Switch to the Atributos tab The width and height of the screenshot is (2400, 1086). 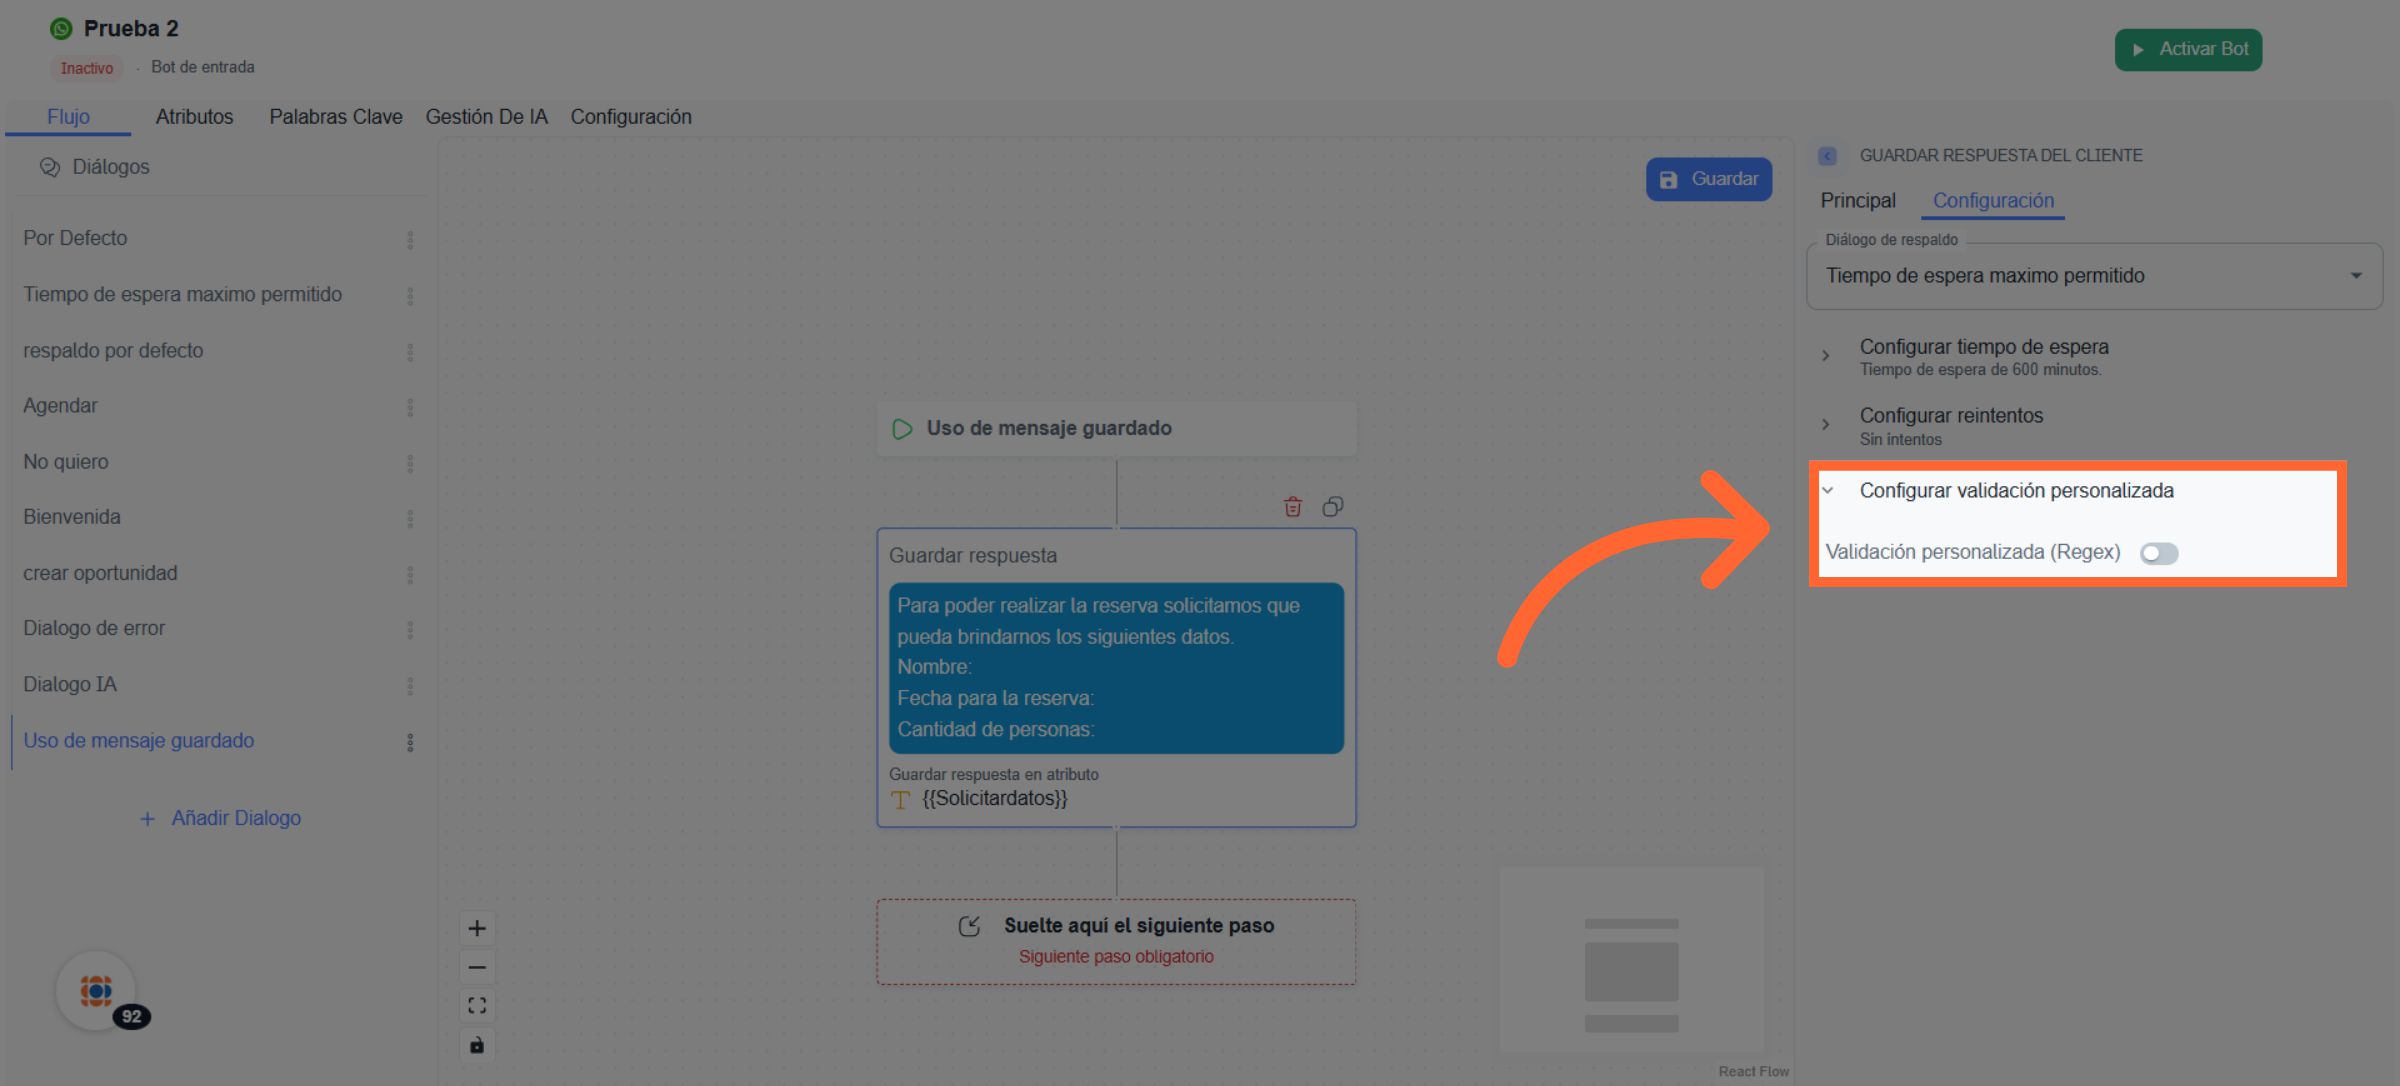[x=194, y=117]
